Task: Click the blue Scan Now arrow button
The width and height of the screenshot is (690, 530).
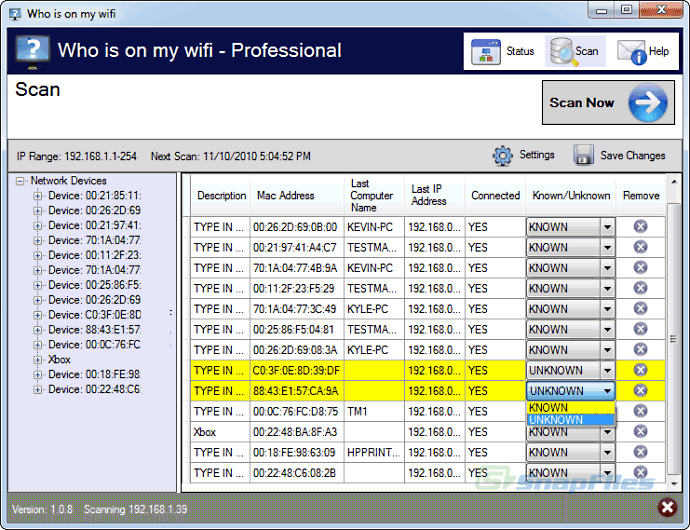Action: coord(648,103)
